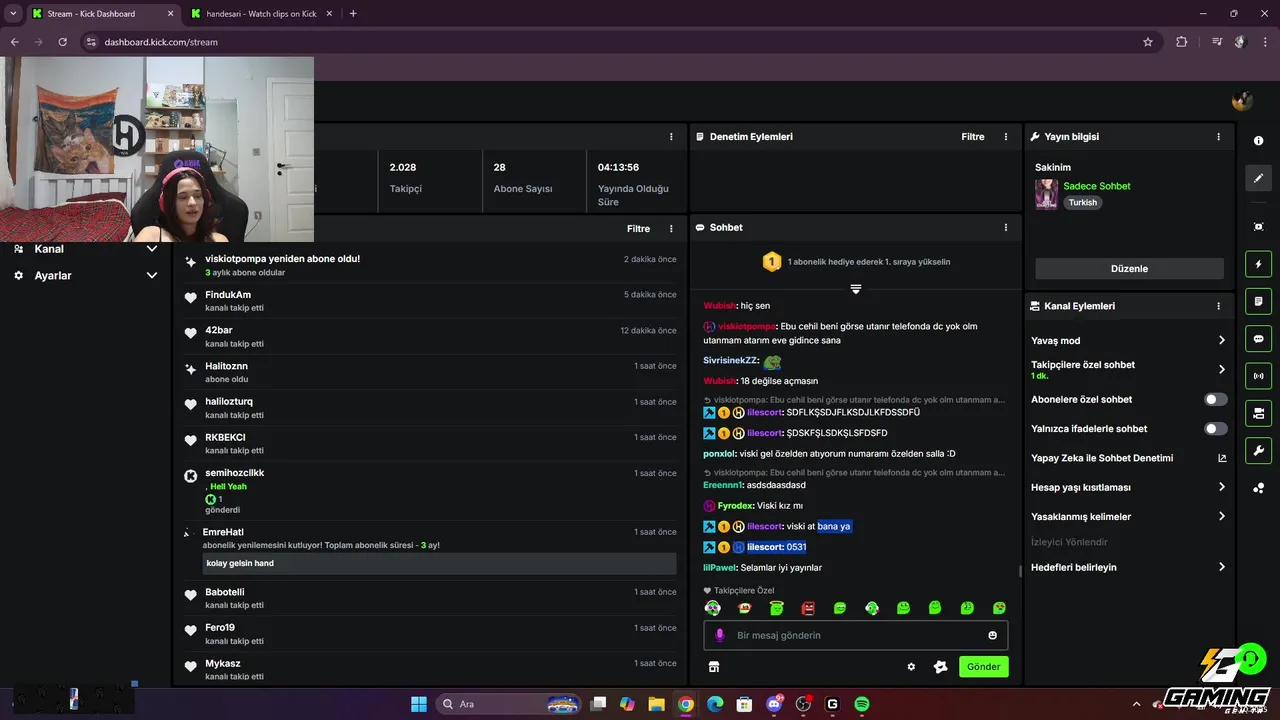This screenshot has width=1280, height=720.
Task: Click the Turkish language tag
Action: 1082,202
